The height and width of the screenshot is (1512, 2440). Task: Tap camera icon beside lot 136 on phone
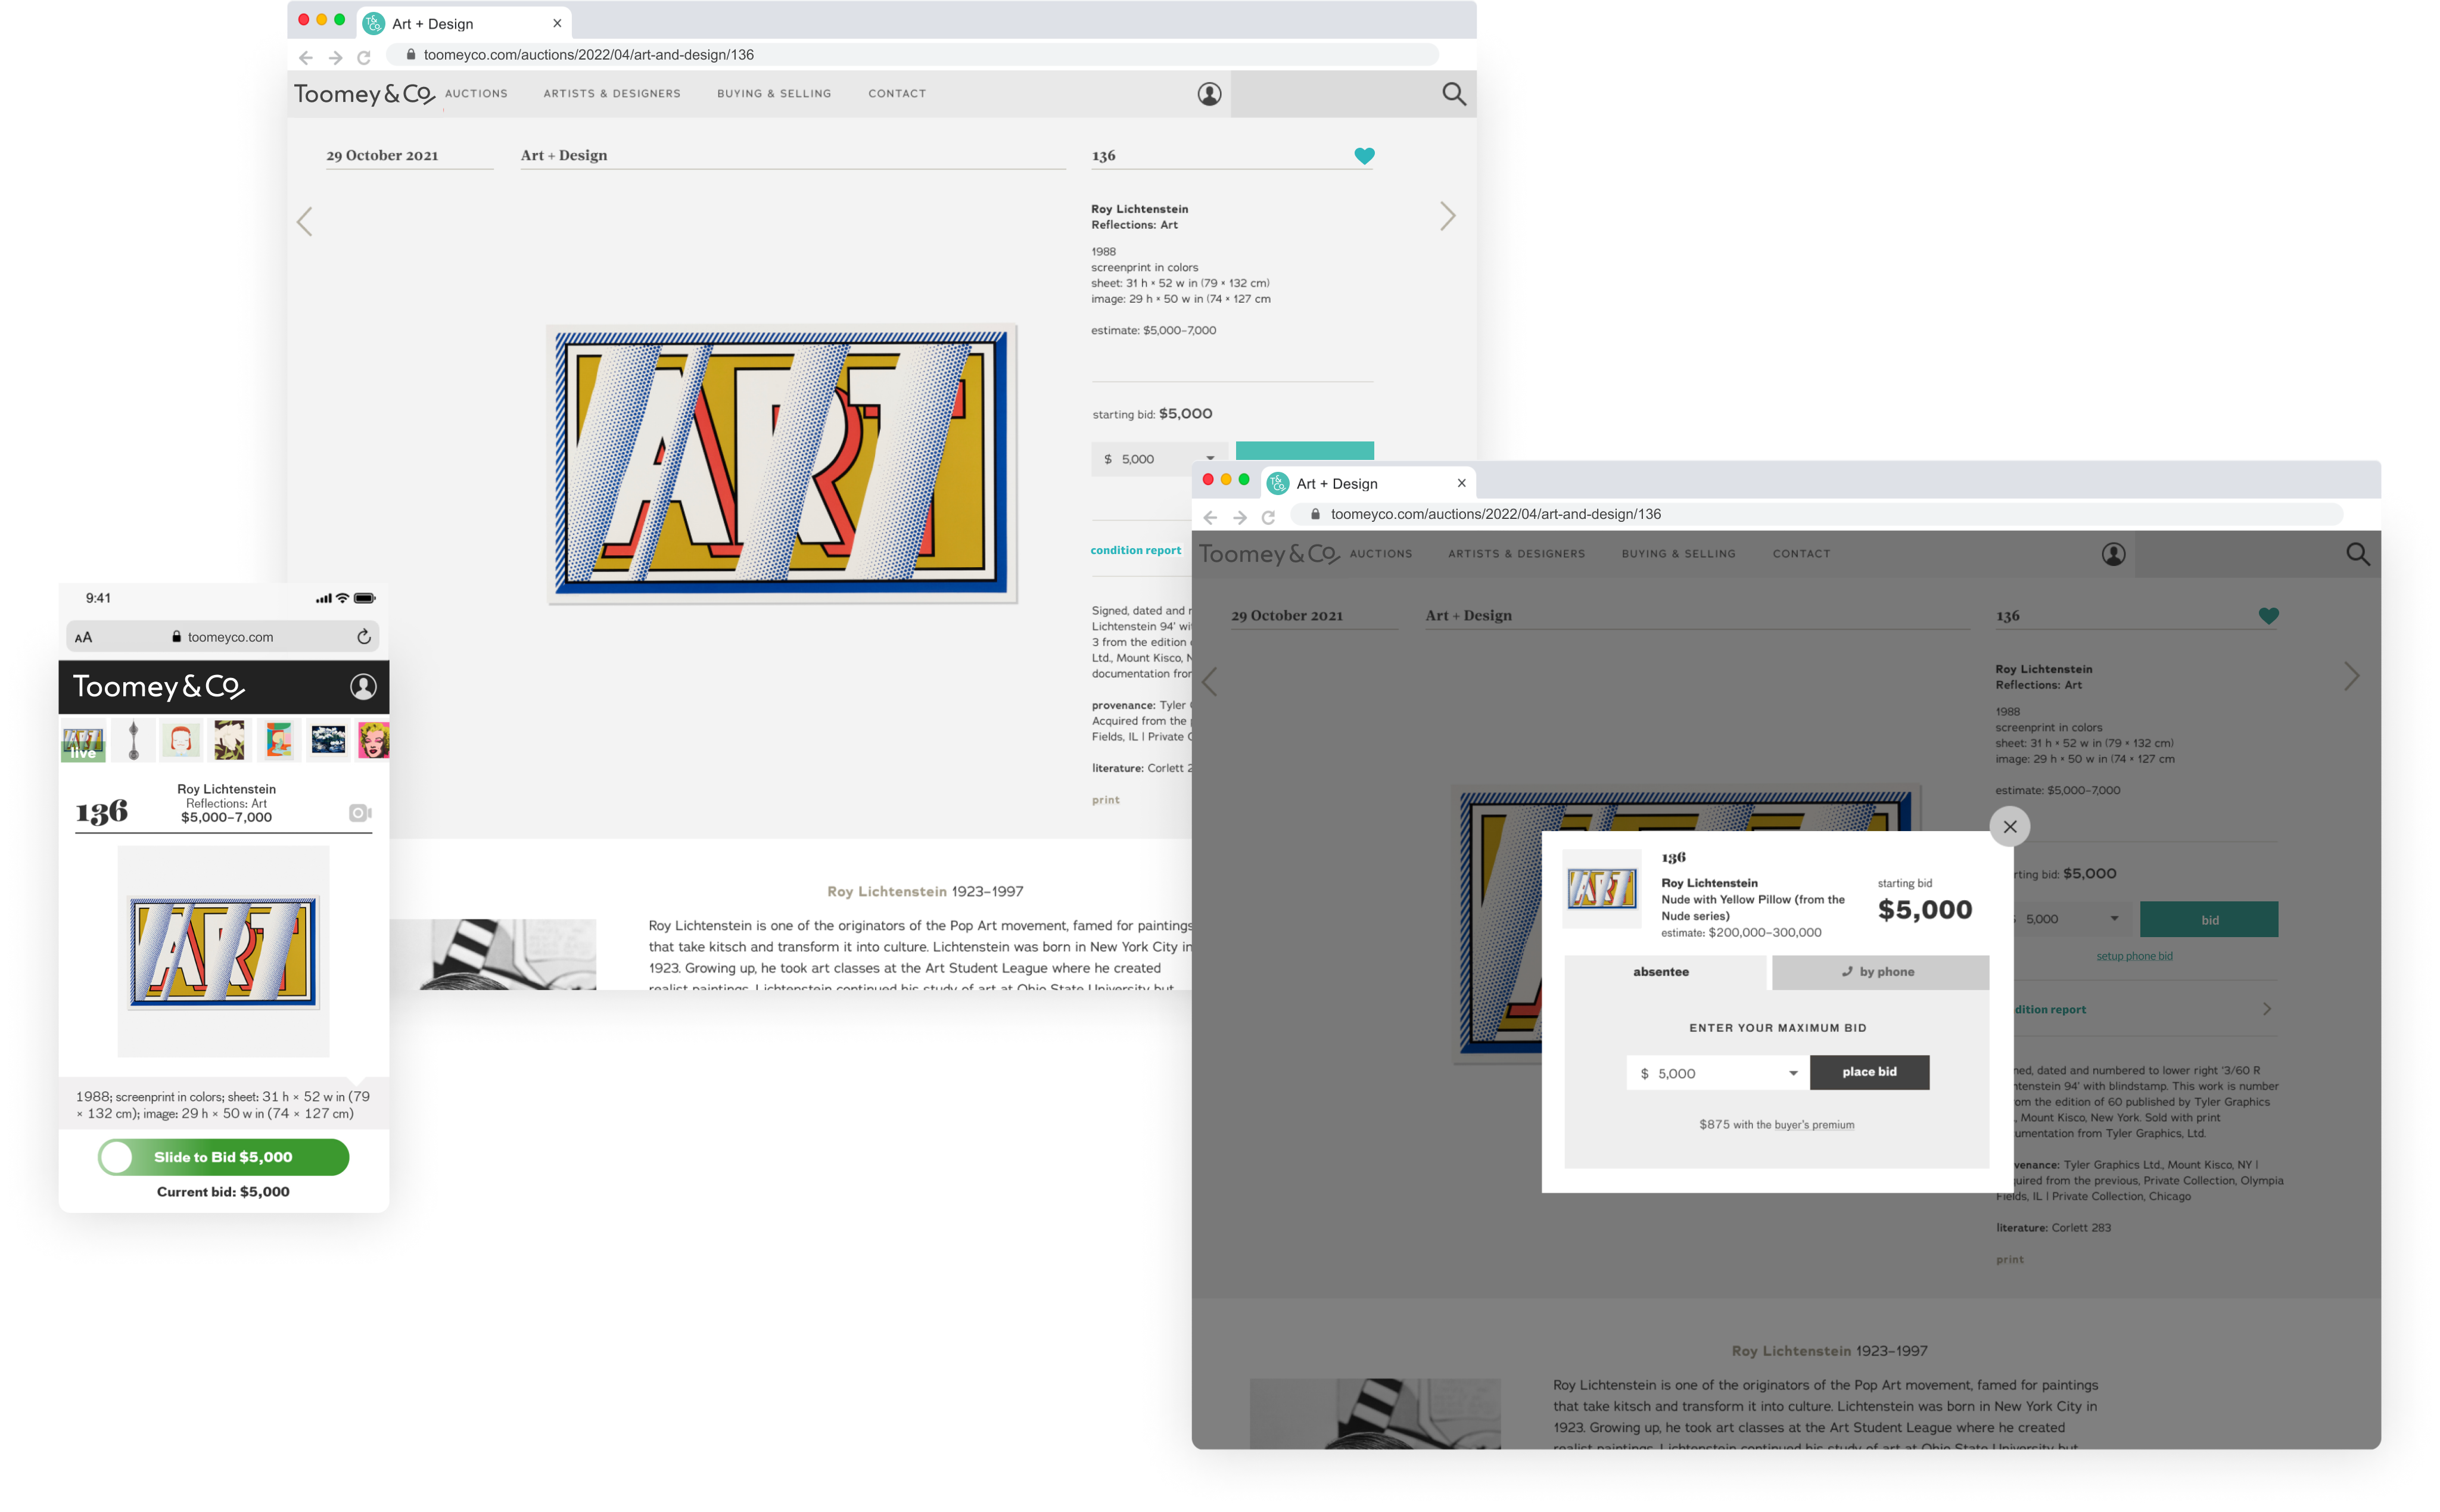click(x=360, y=813)
